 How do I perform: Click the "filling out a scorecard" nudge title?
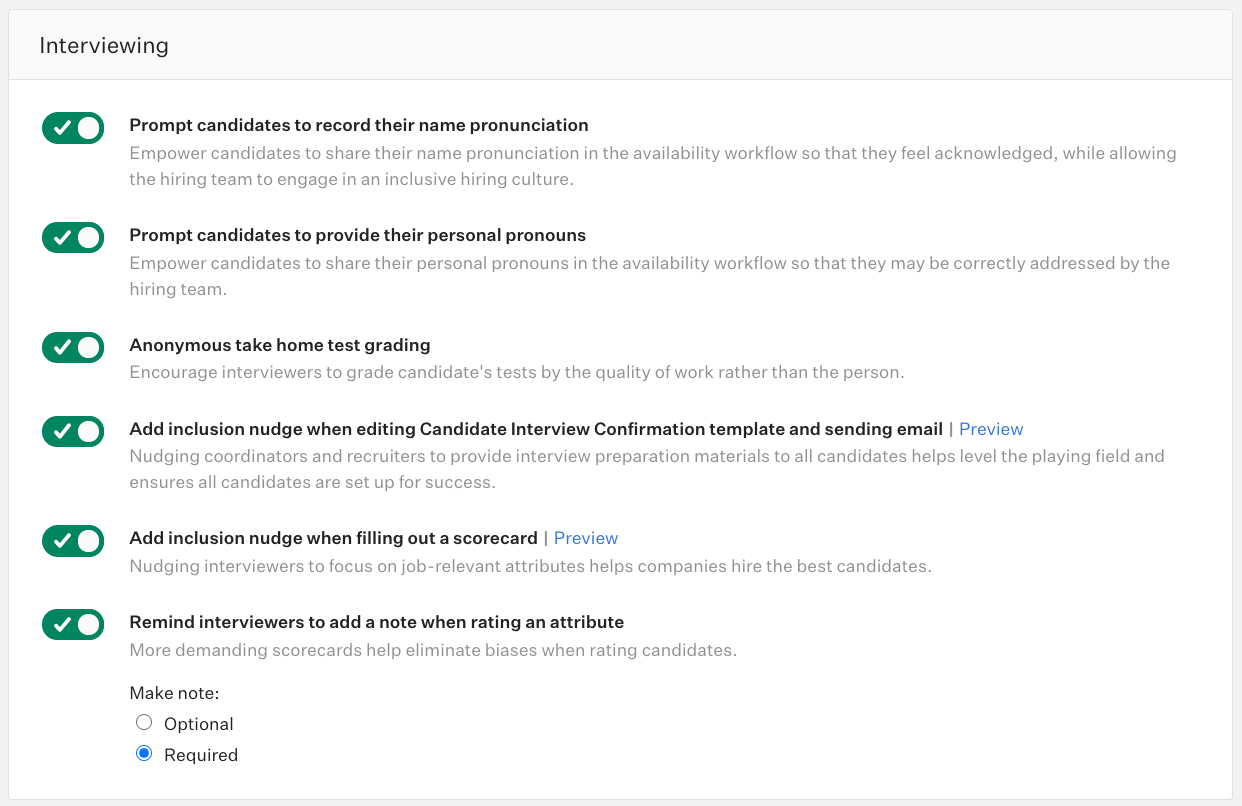(333, 538)
